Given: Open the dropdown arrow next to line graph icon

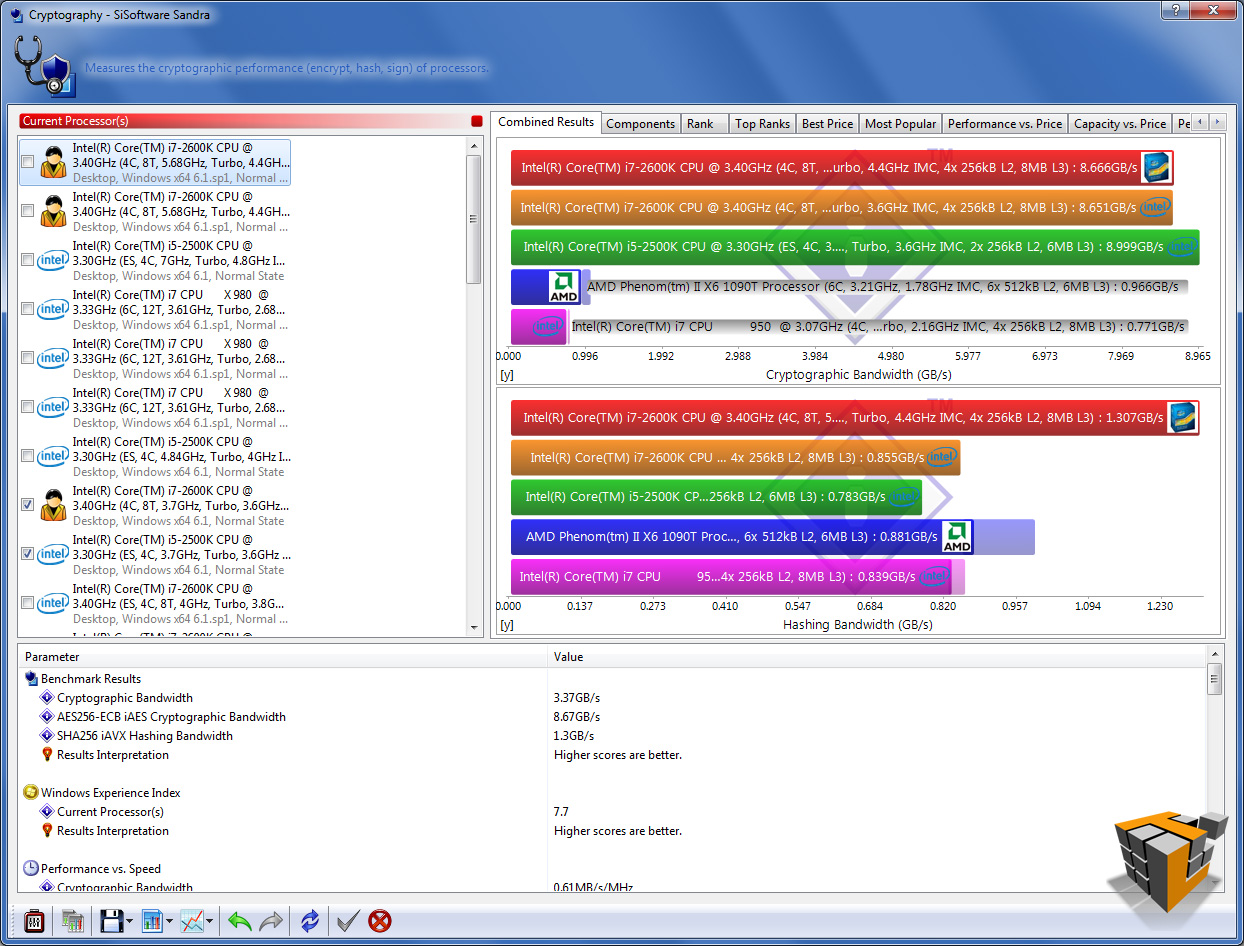Looking at the screenshot, I should [210, 921].
